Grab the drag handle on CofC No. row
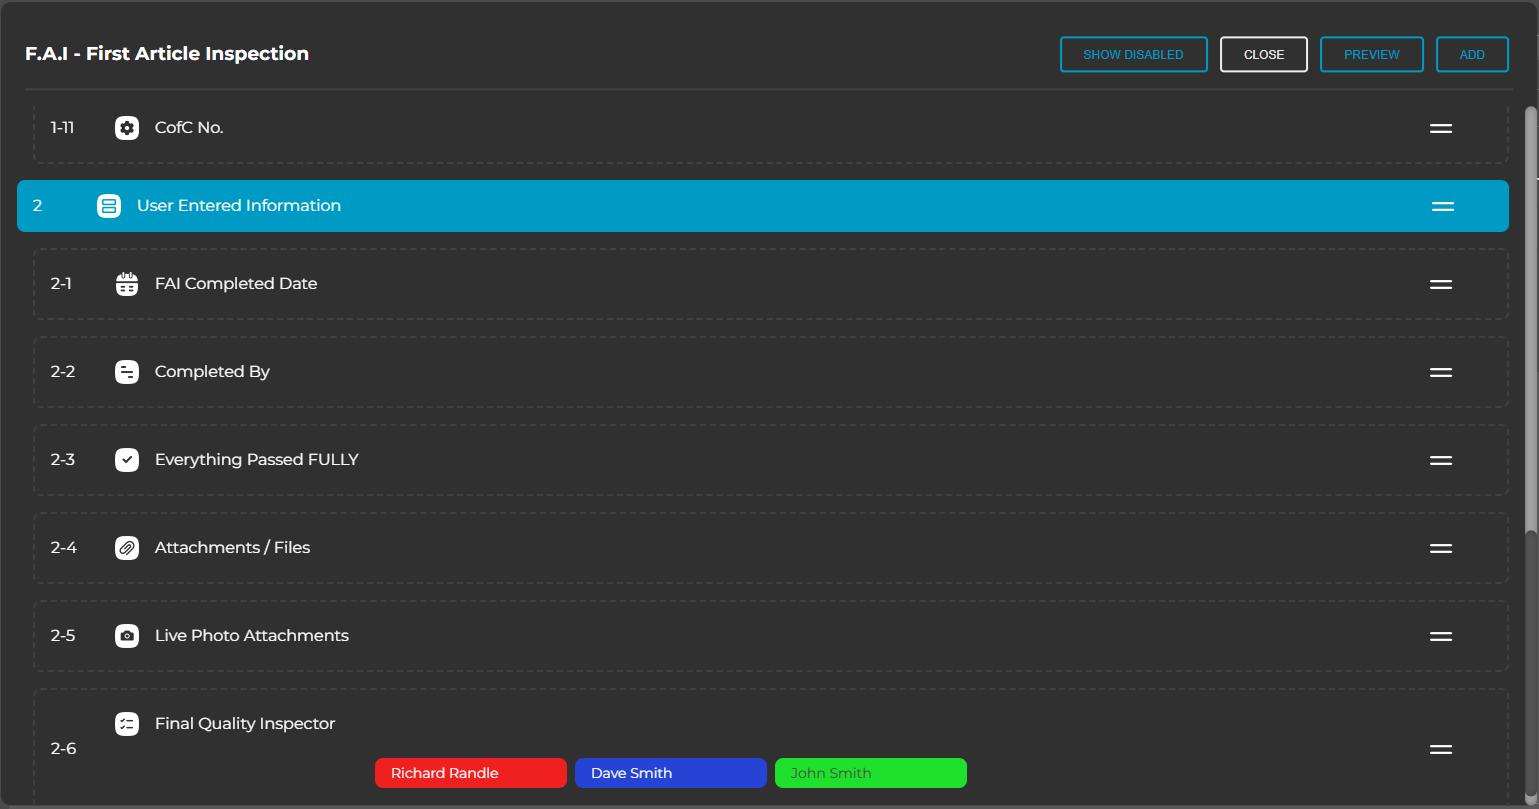This screenshot has height=809, width=1539. point(1441,128)
